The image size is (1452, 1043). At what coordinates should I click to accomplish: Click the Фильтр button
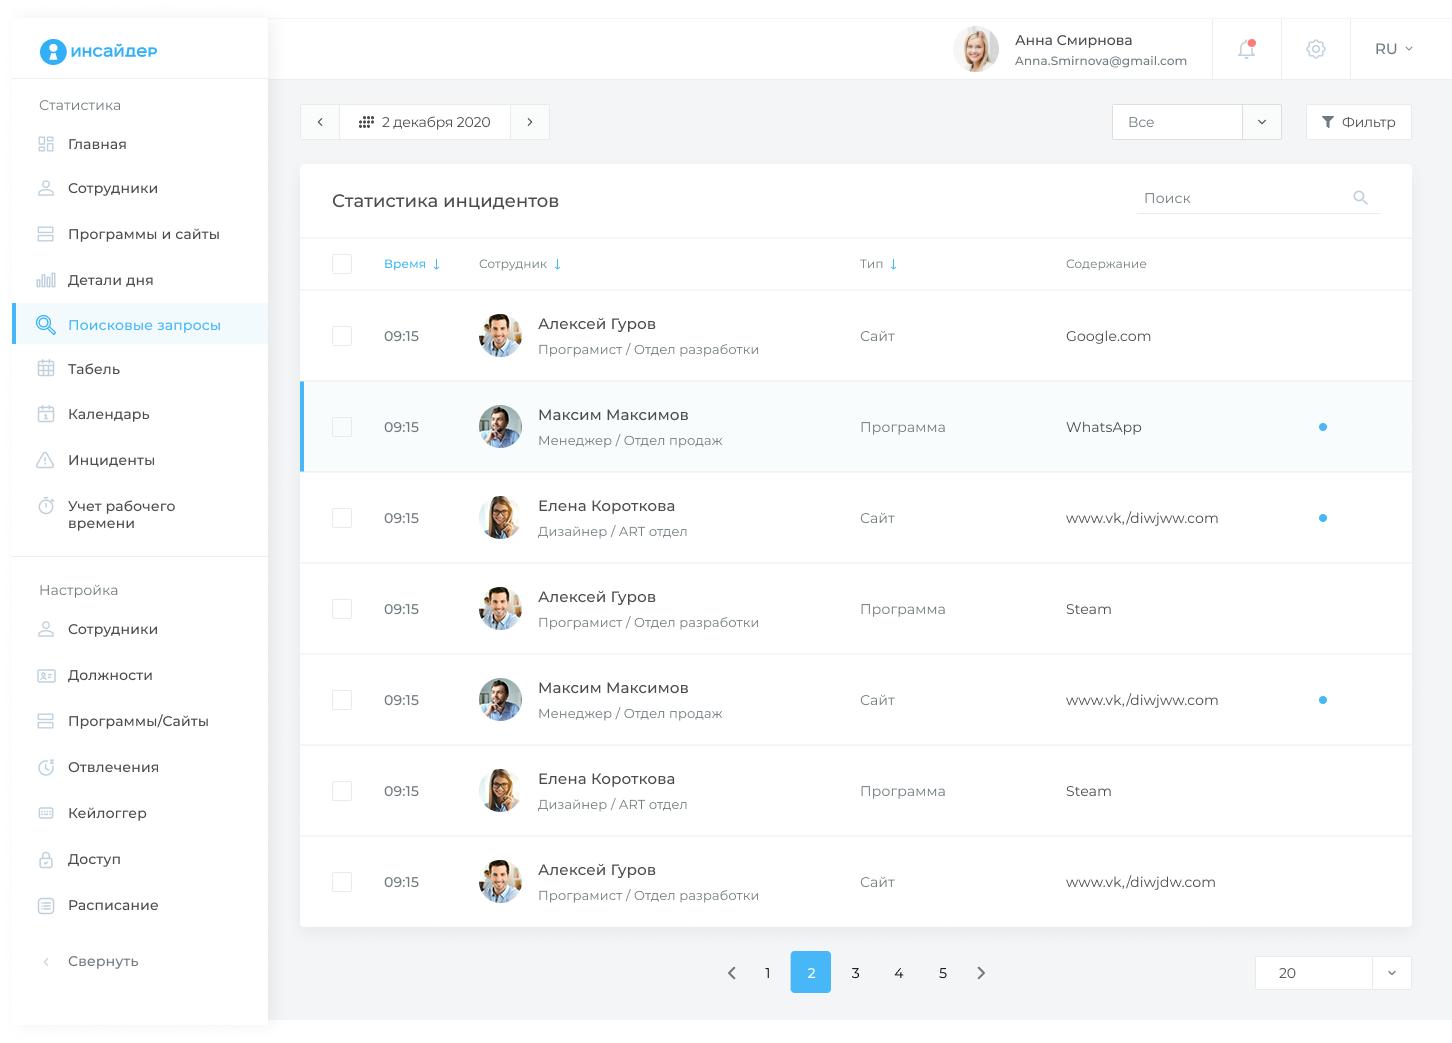point(1358,122)
